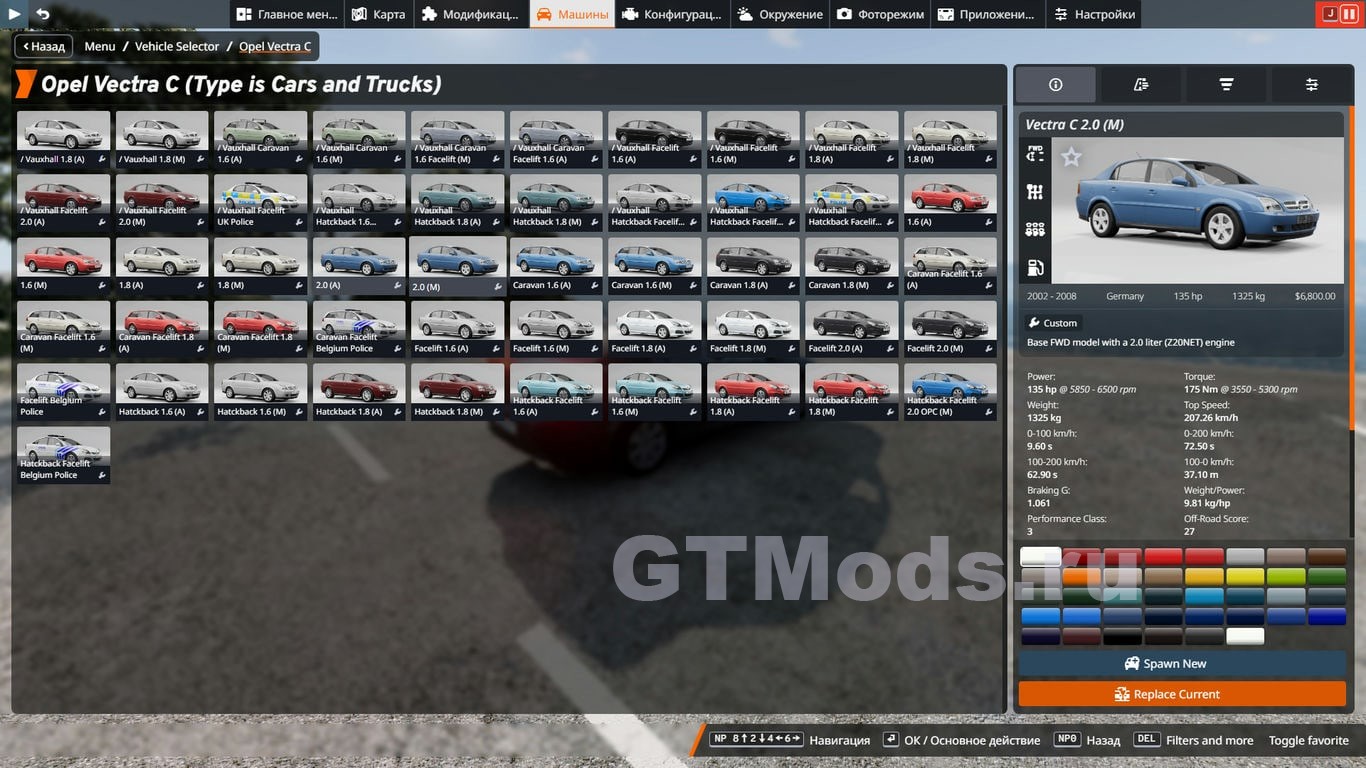This screenshot has height=768, width=1366.
Task: Click Vehicle Selector in the breadcrumb
Action: pos(177,46)
